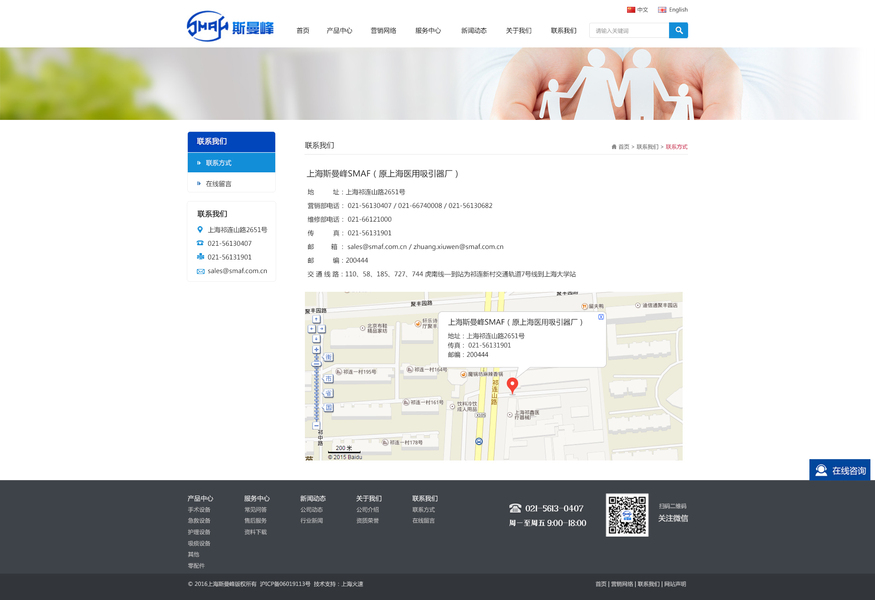Screen dimensions: 875x600
Task: Click footer link 常见问答
Action: coord(255,510)
